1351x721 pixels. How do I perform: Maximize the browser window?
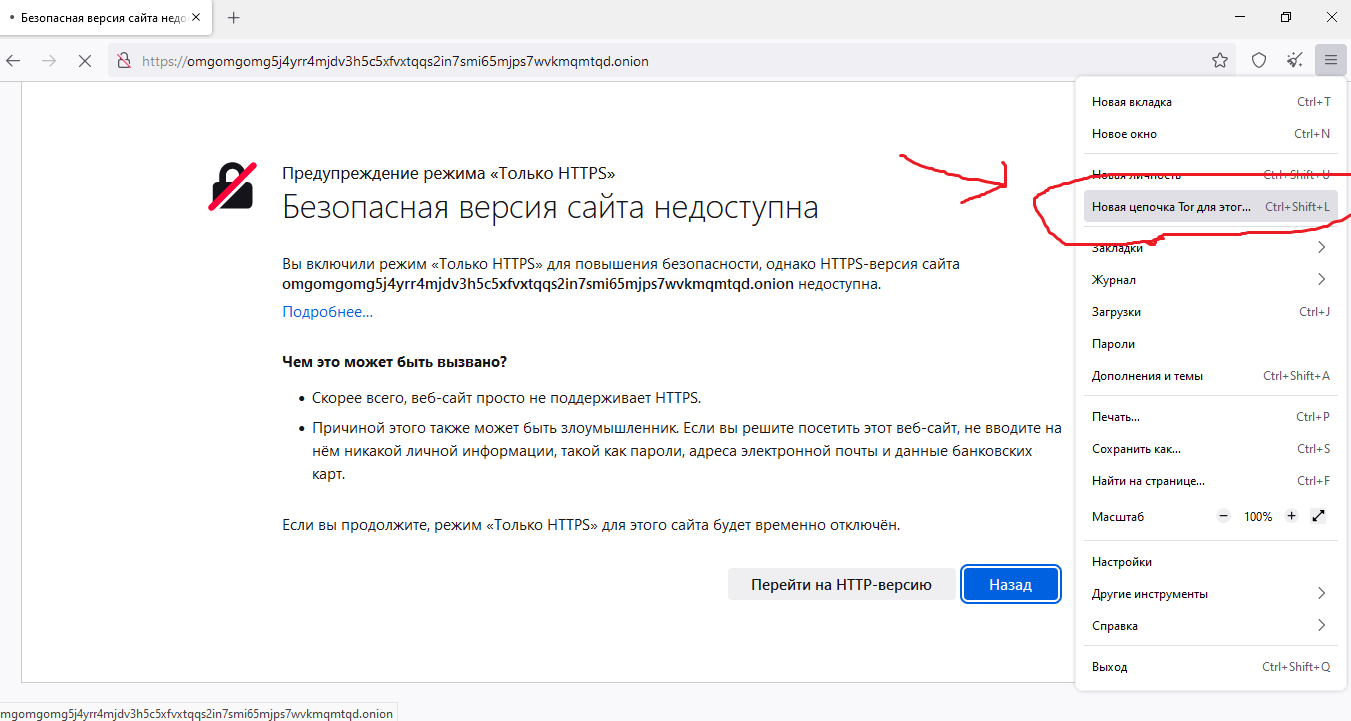1286,17
